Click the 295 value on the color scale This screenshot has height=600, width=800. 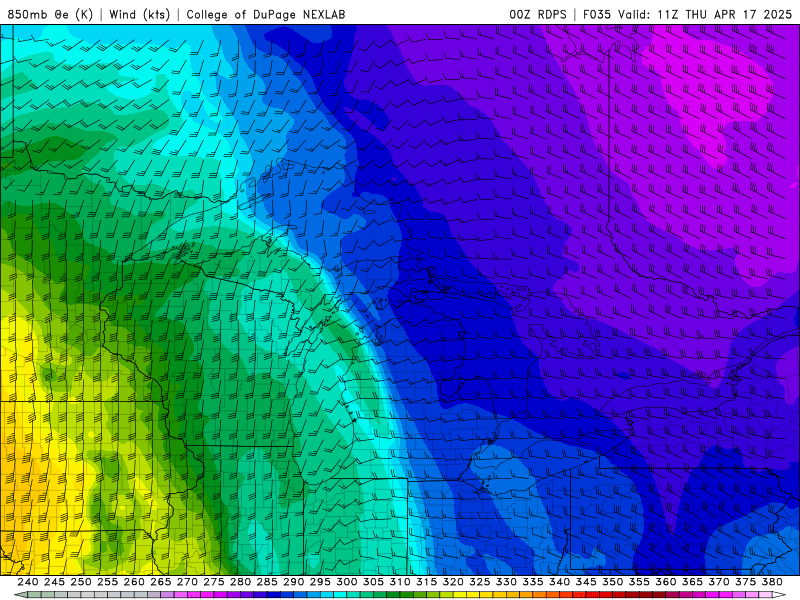pyautogui.click(x=320, y=582)
